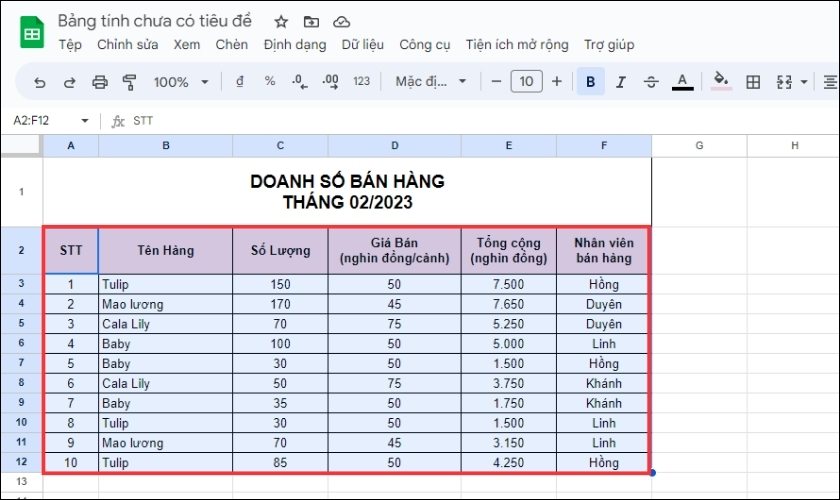Open the fill color picker
The image size is (840, 500).
point(721,81)
